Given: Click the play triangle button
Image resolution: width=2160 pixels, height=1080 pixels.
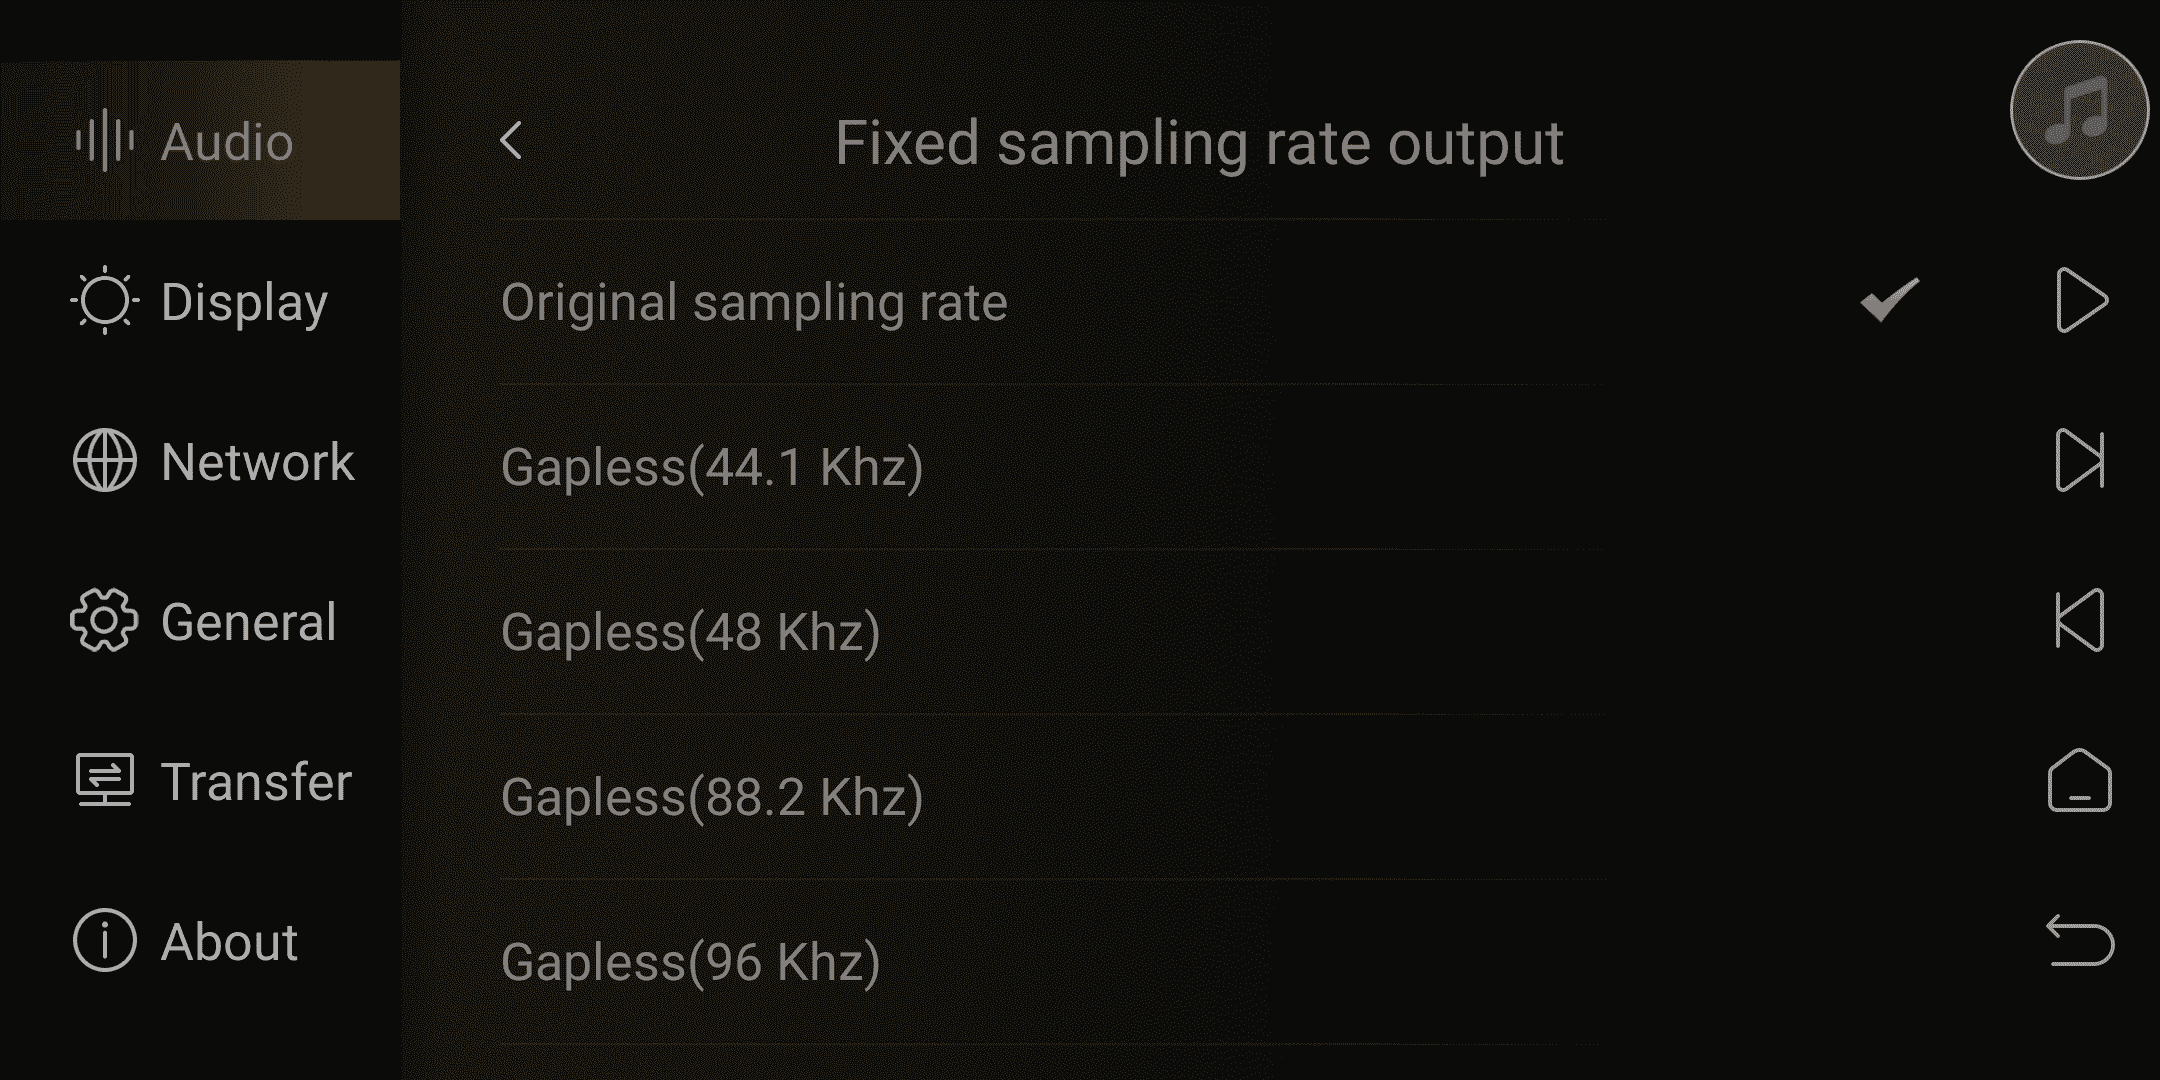Looking at the screenshot, I should point(2082,300).
